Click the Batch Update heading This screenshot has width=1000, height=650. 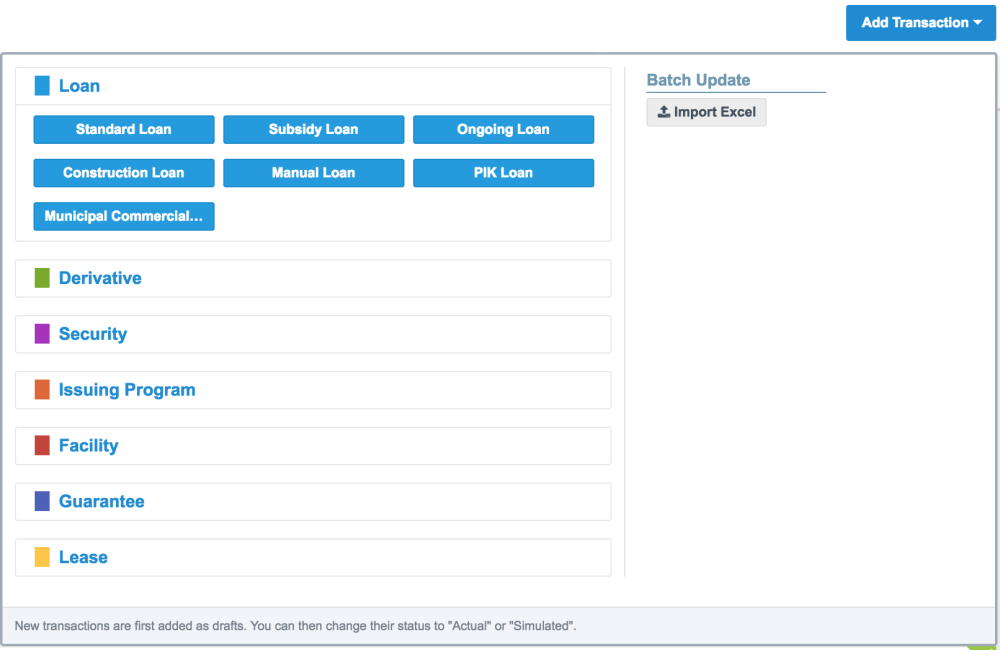[x=698, y=80]
